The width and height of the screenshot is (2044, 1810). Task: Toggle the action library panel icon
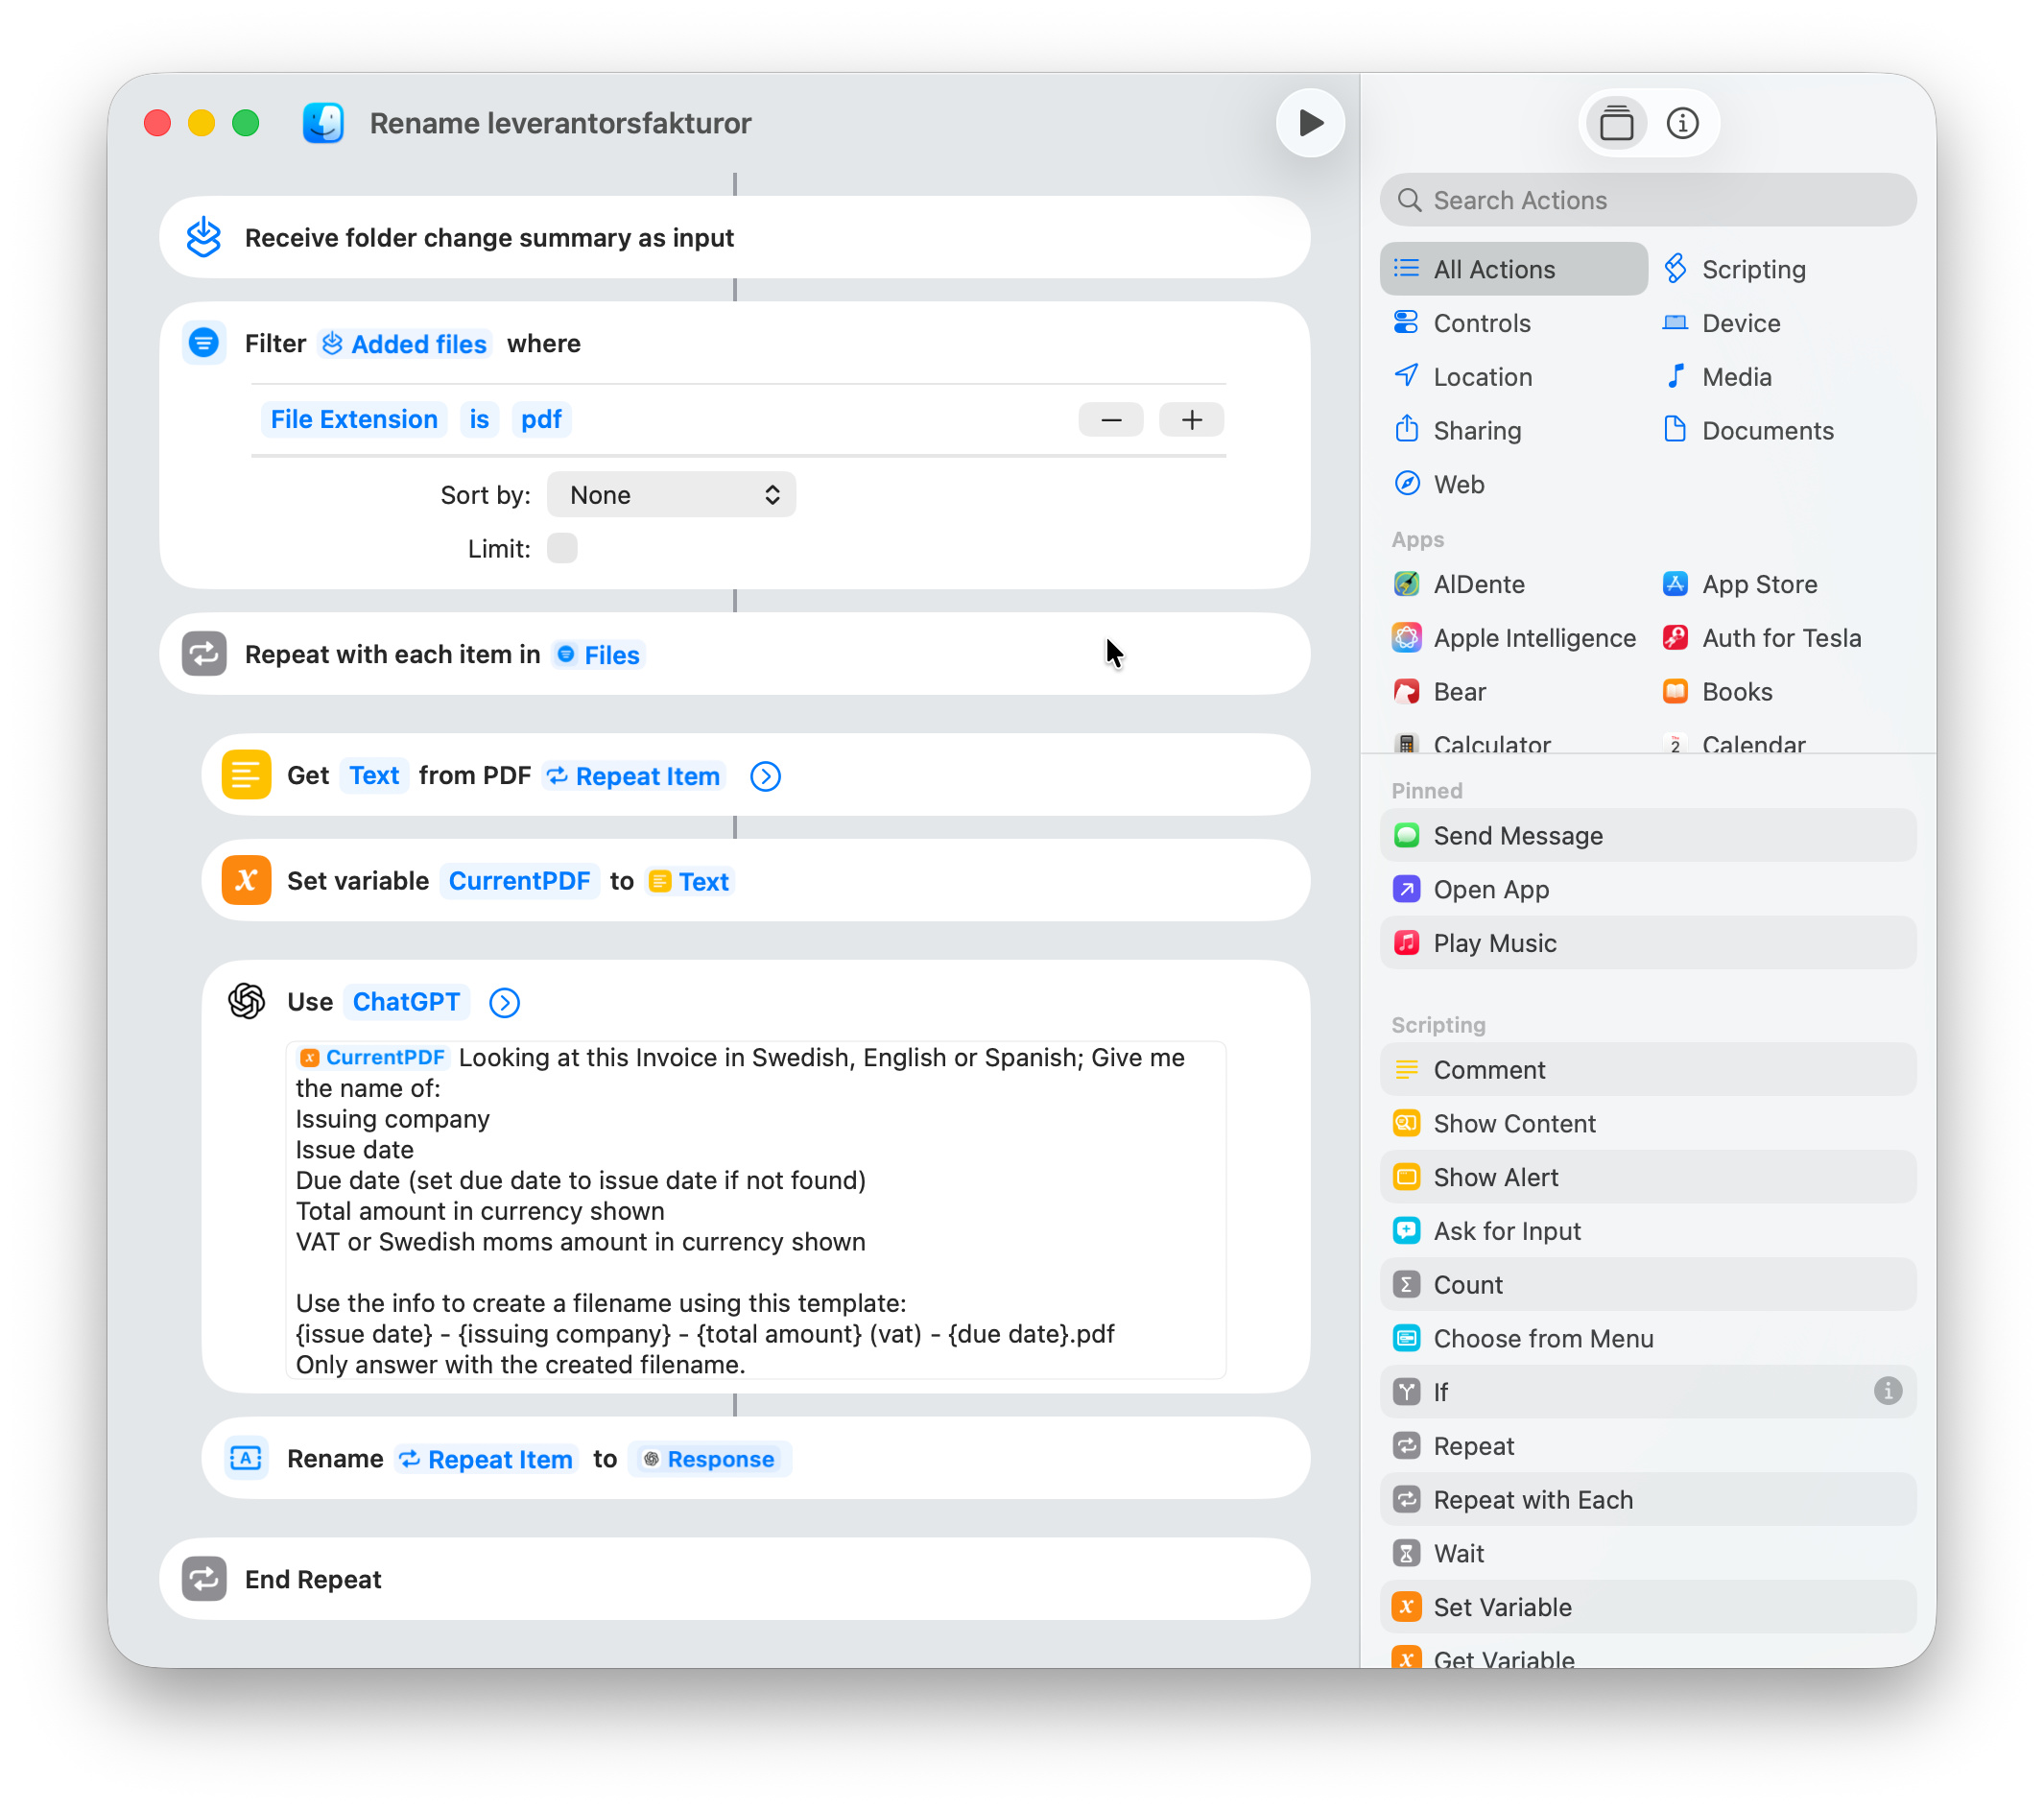(x=1615, y=123)
